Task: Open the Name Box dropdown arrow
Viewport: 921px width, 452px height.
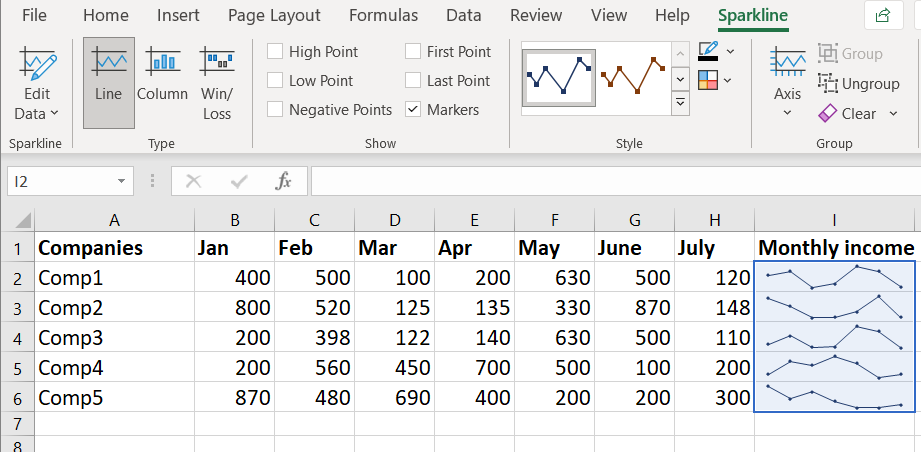Action: tap(121, 181)
